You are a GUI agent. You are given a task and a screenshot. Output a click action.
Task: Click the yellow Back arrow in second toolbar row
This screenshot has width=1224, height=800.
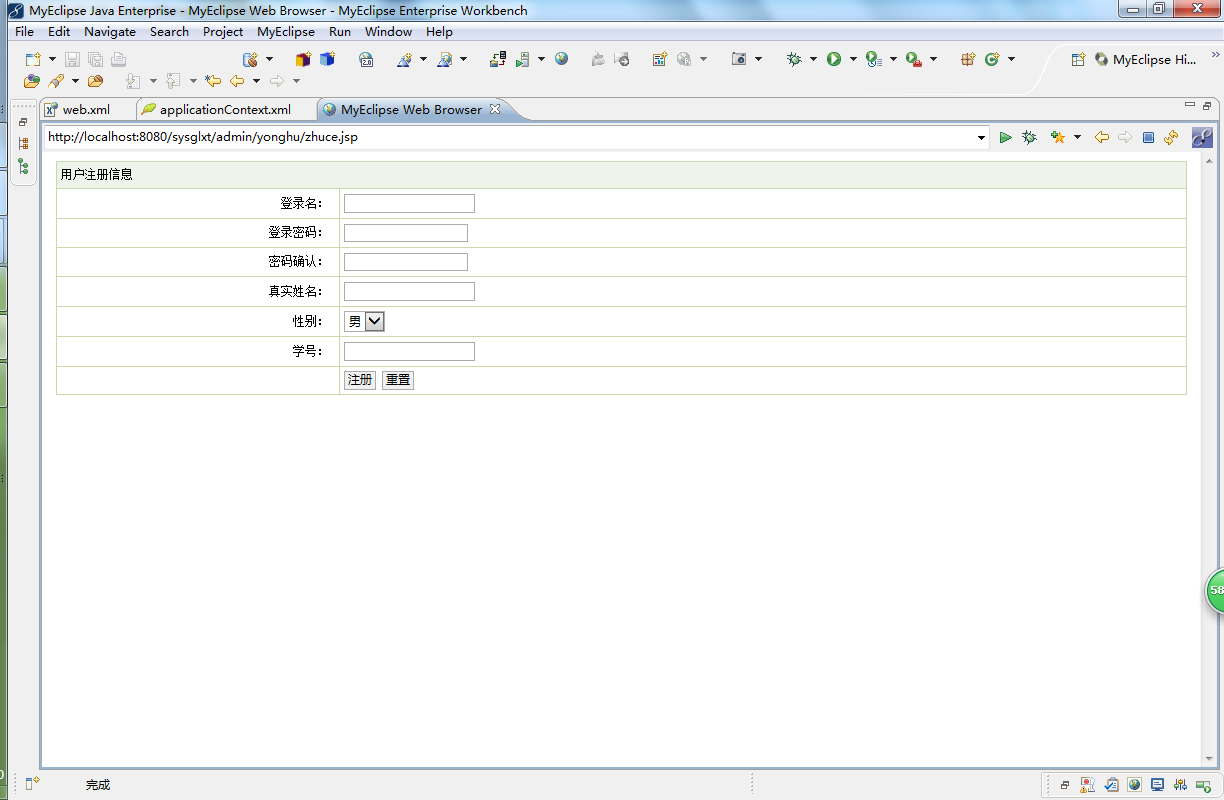(237, 81)
